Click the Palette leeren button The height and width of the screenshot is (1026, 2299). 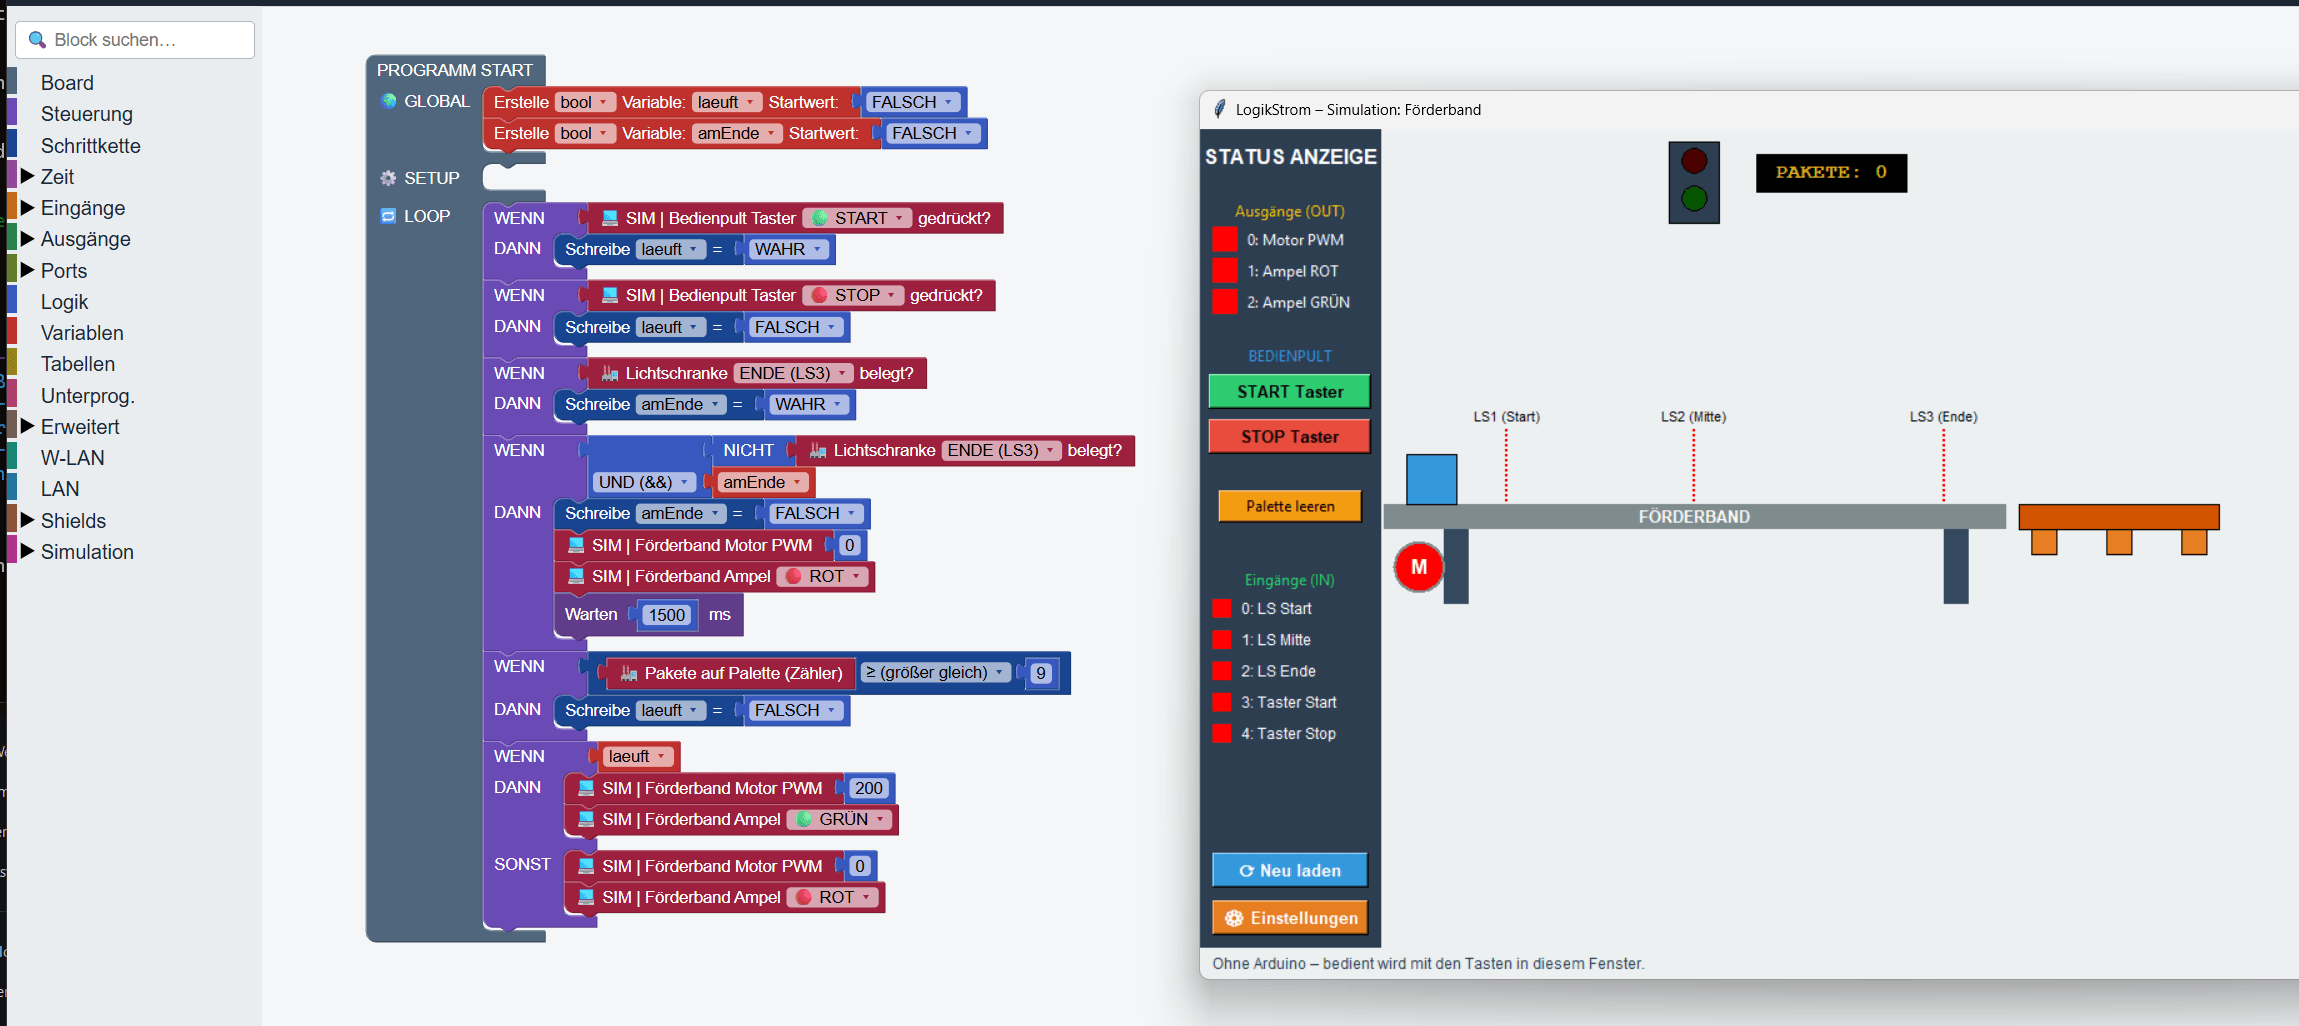click(x=1290, y=506)
